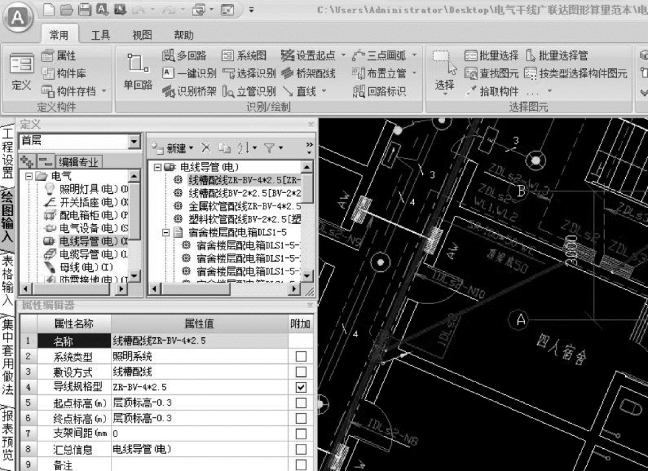This screenshot has width=648, height=471.
Task: Open the 首层 floor dropdown
Action: click(134, 142)
